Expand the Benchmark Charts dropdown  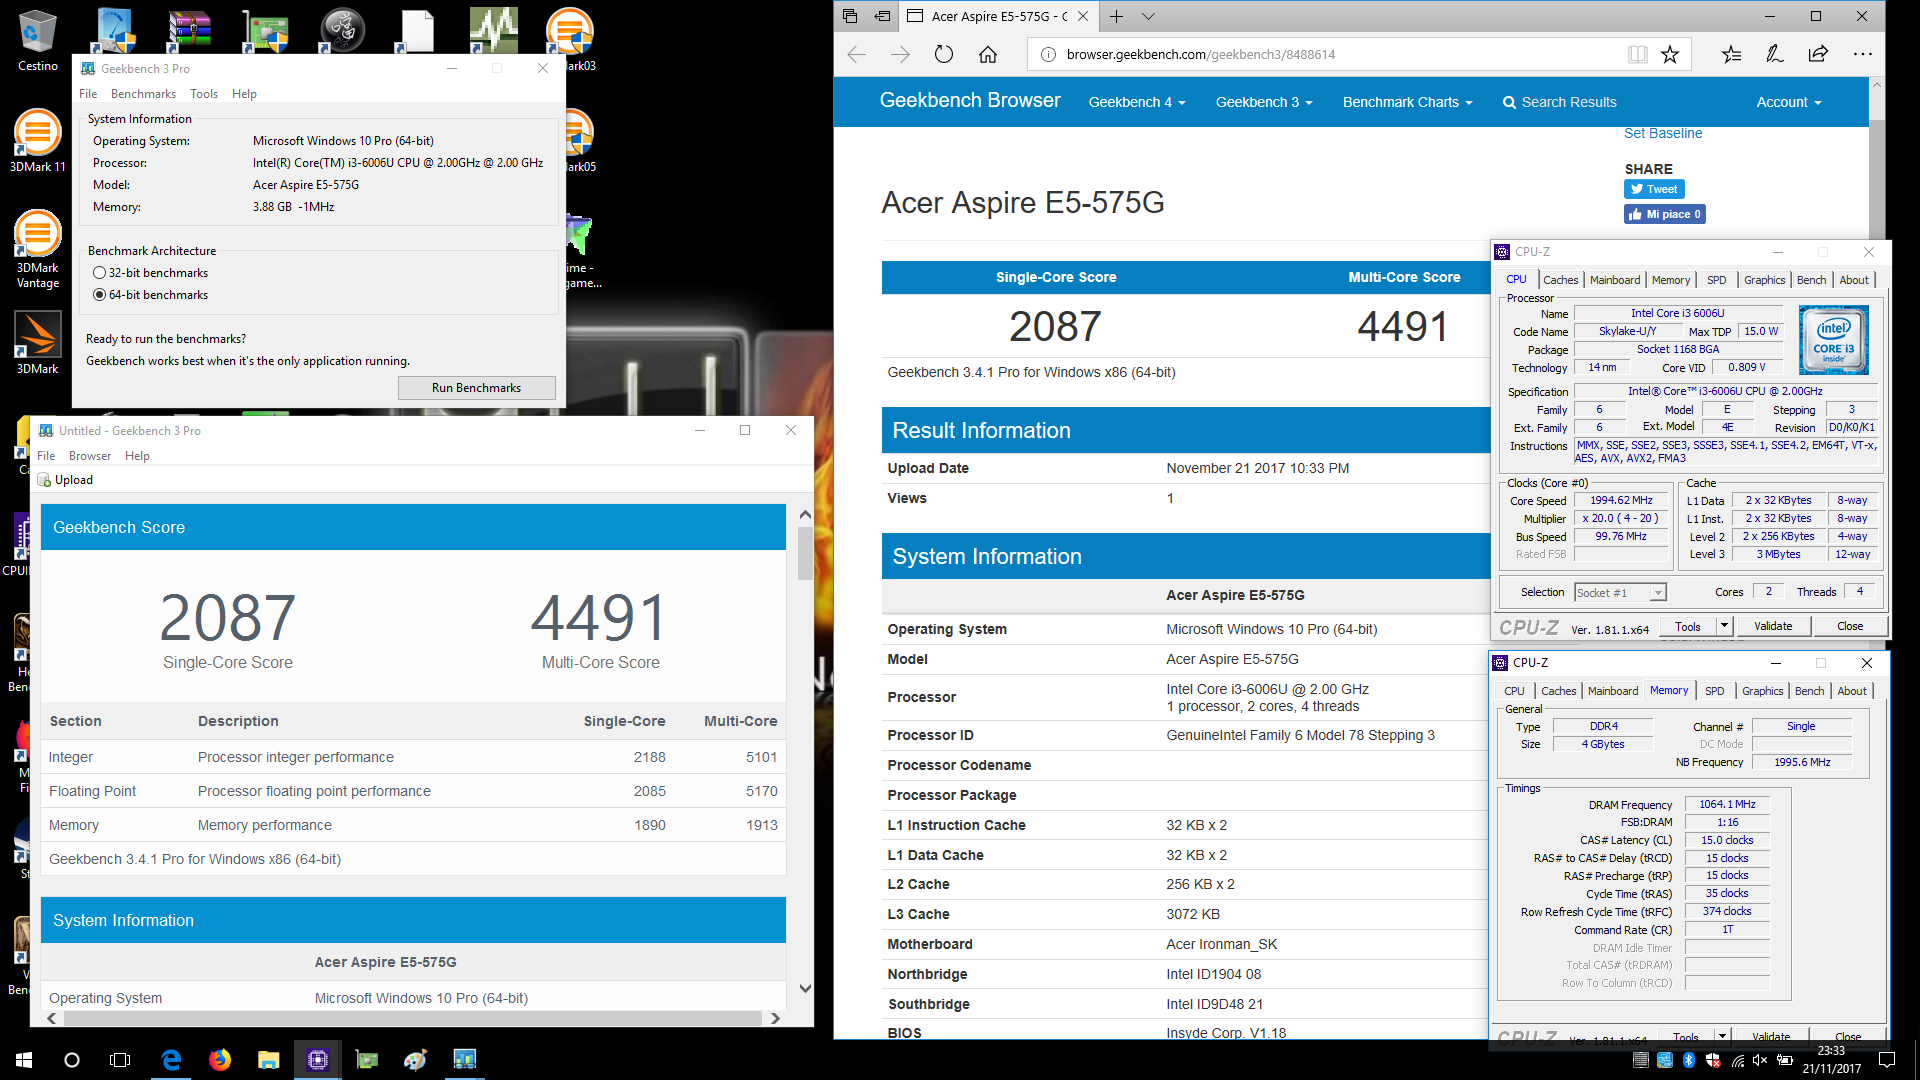click(x=1407, y=102)
